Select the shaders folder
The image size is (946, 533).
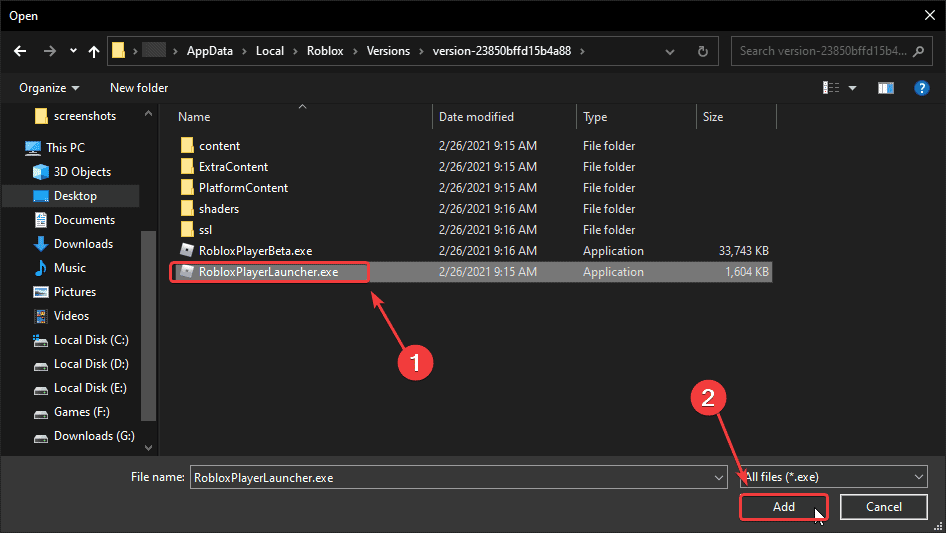coord(219,209)
